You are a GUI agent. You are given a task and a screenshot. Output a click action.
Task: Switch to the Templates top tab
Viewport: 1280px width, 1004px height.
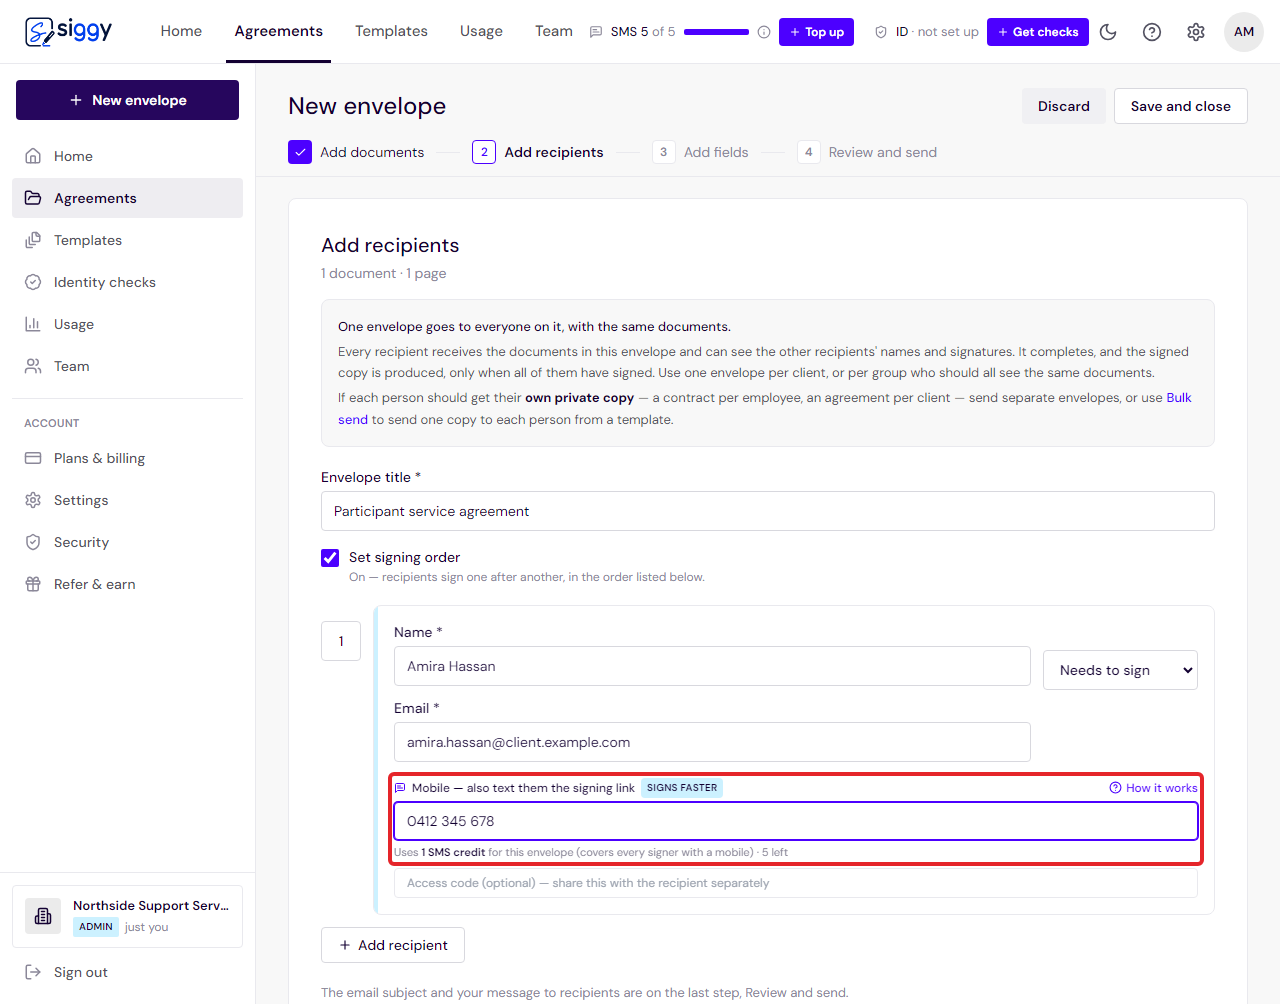click(391, 32)
